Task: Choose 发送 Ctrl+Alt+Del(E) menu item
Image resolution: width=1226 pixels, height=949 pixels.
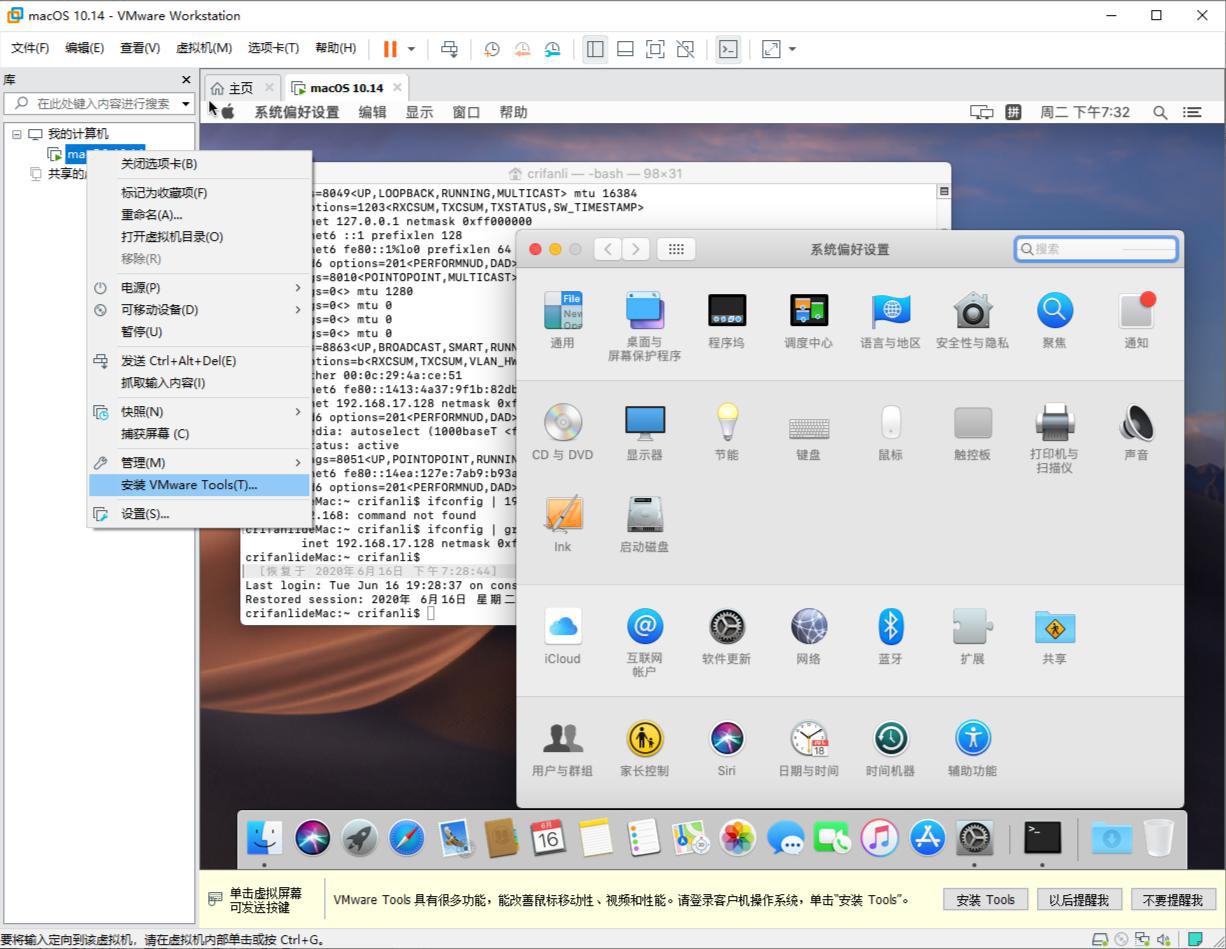Action: (199, 361)
